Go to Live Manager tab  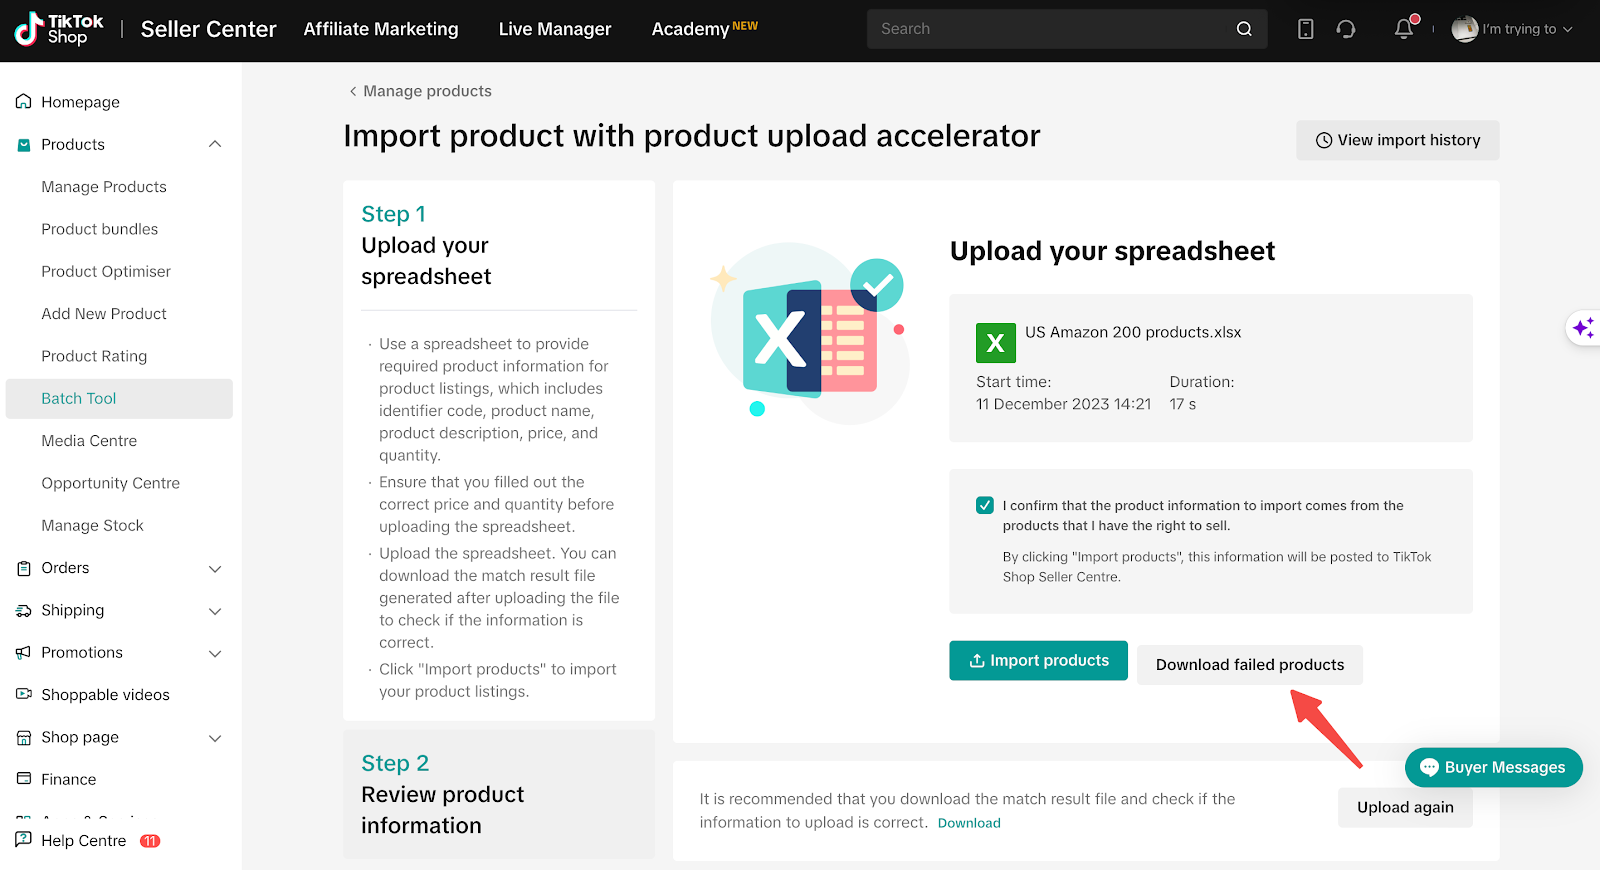click(555, 29)
